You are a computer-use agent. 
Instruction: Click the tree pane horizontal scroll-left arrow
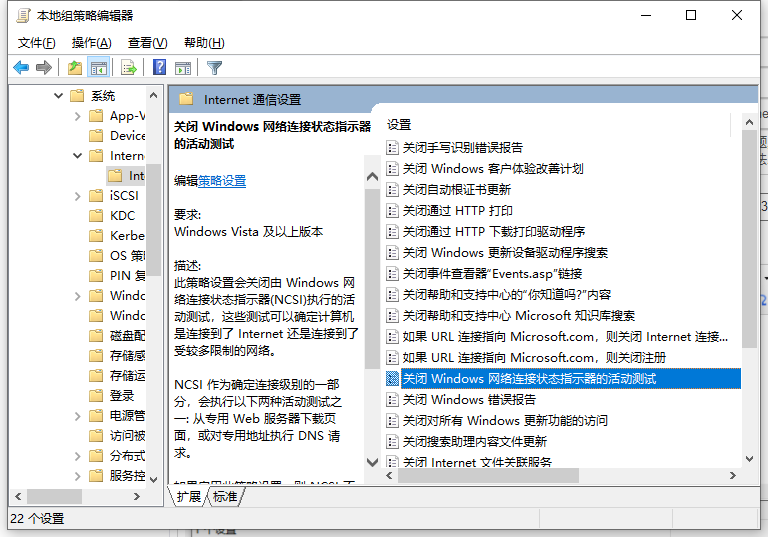pos(18,496)
